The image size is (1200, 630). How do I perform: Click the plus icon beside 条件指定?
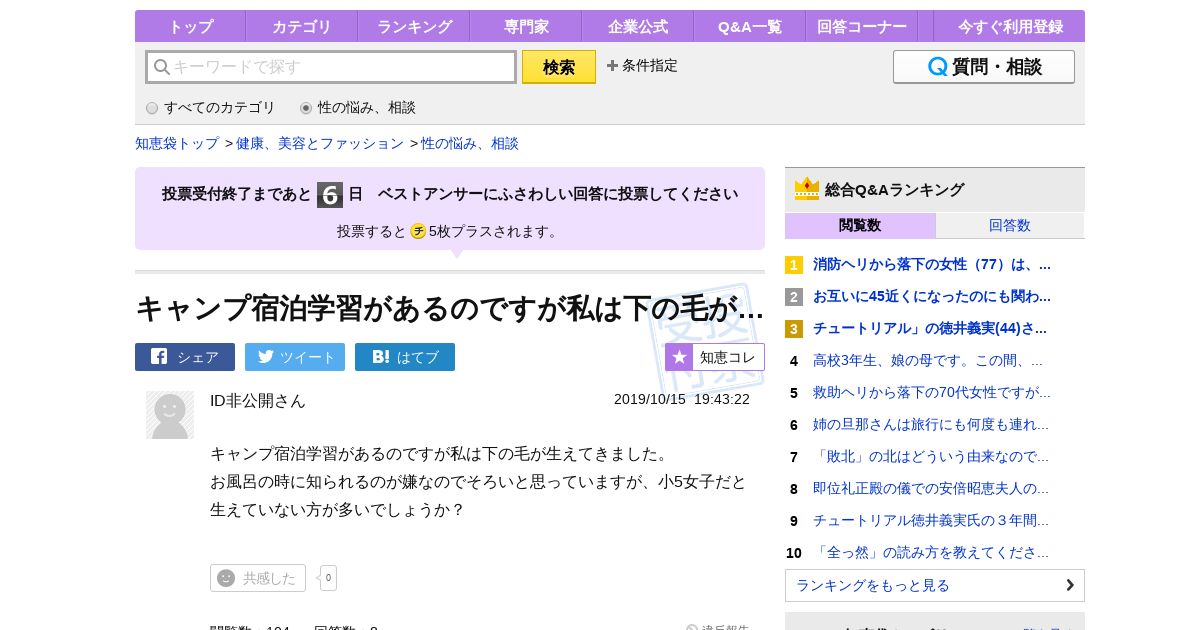tap(612, 65)
